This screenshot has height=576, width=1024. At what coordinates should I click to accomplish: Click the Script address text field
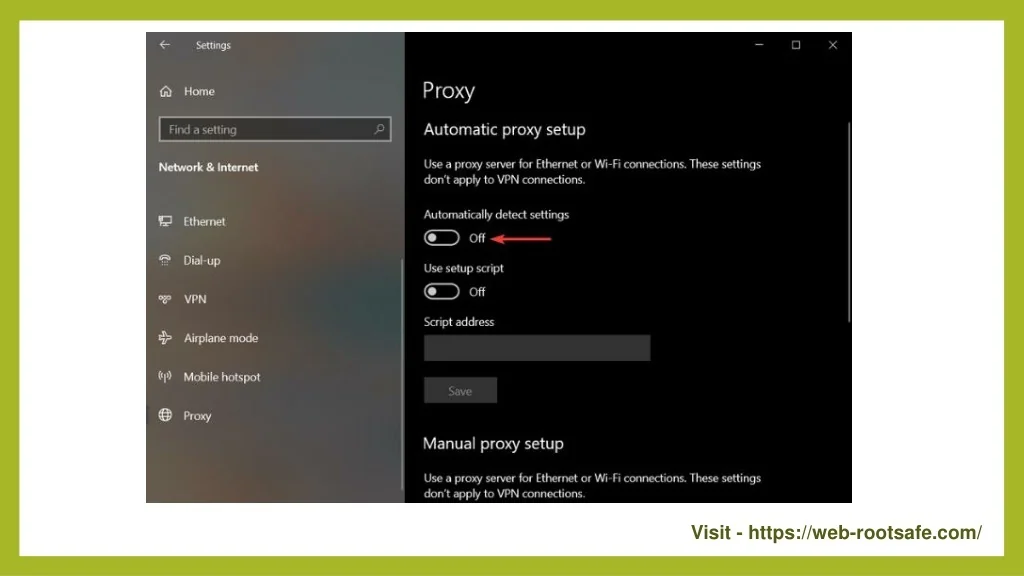click(x=537, y=348)
